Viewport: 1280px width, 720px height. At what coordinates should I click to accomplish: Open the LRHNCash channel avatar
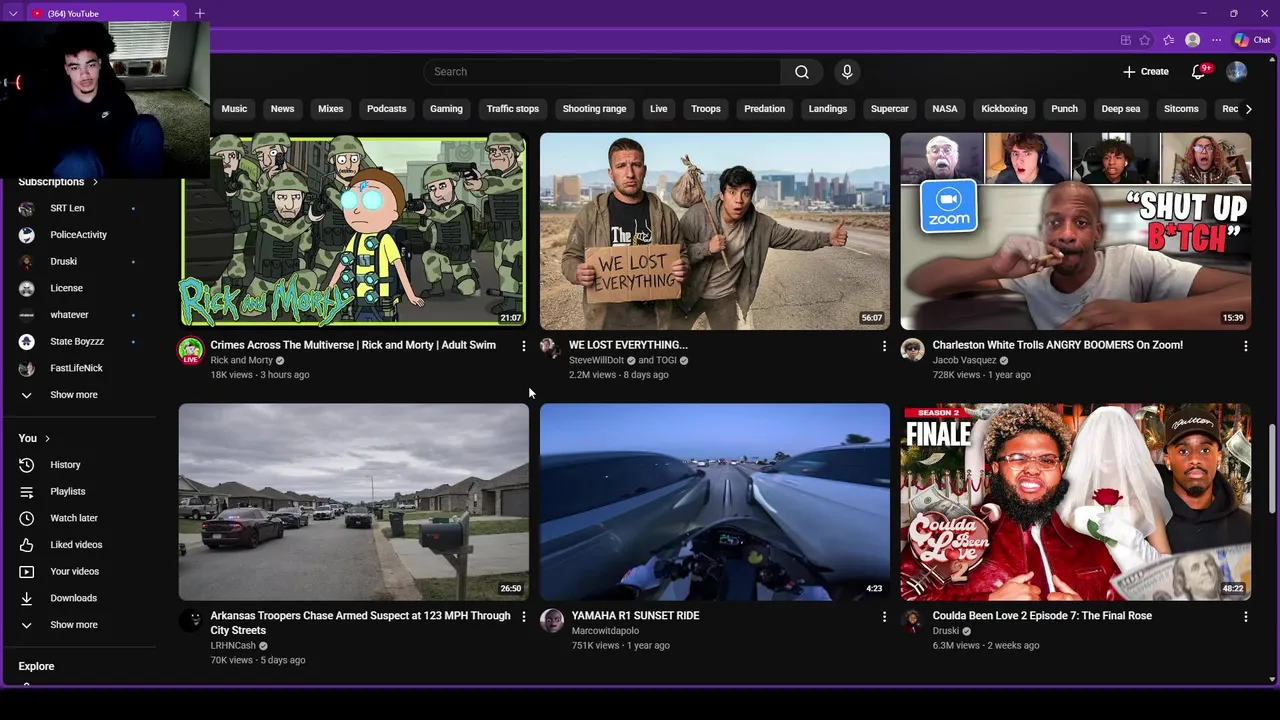tap(190, 620)
